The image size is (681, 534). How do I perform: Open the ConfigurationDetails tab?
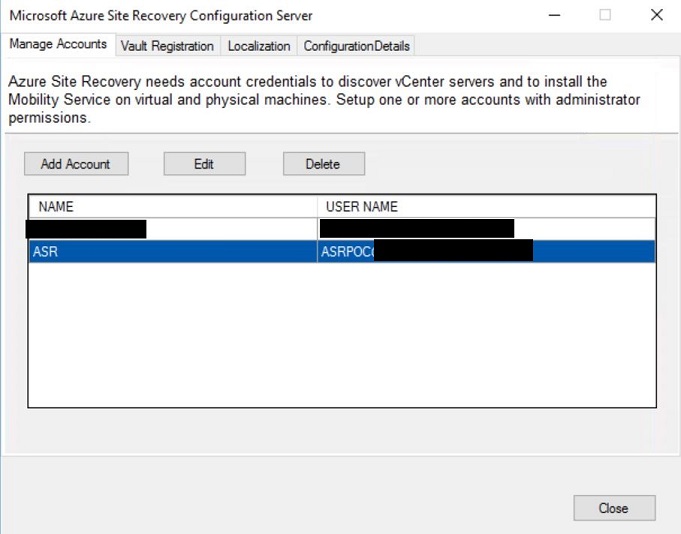tap(356, 46)
